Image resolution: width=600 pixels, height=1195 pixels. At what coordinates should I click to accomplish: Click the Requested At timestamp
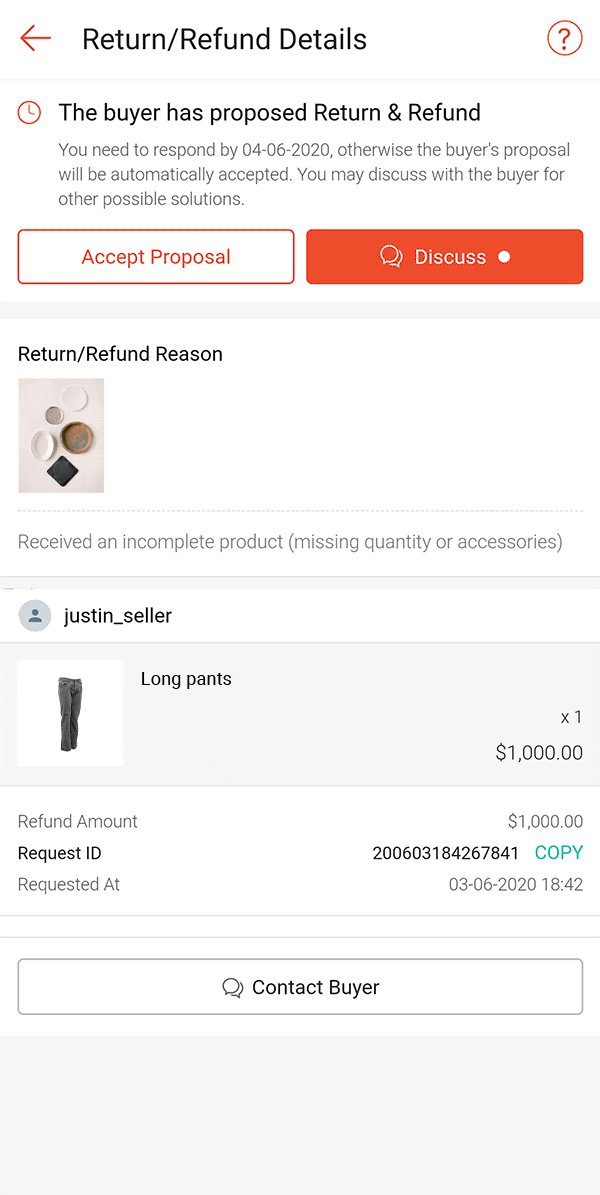pyautogui.click(x=515, y=885)
